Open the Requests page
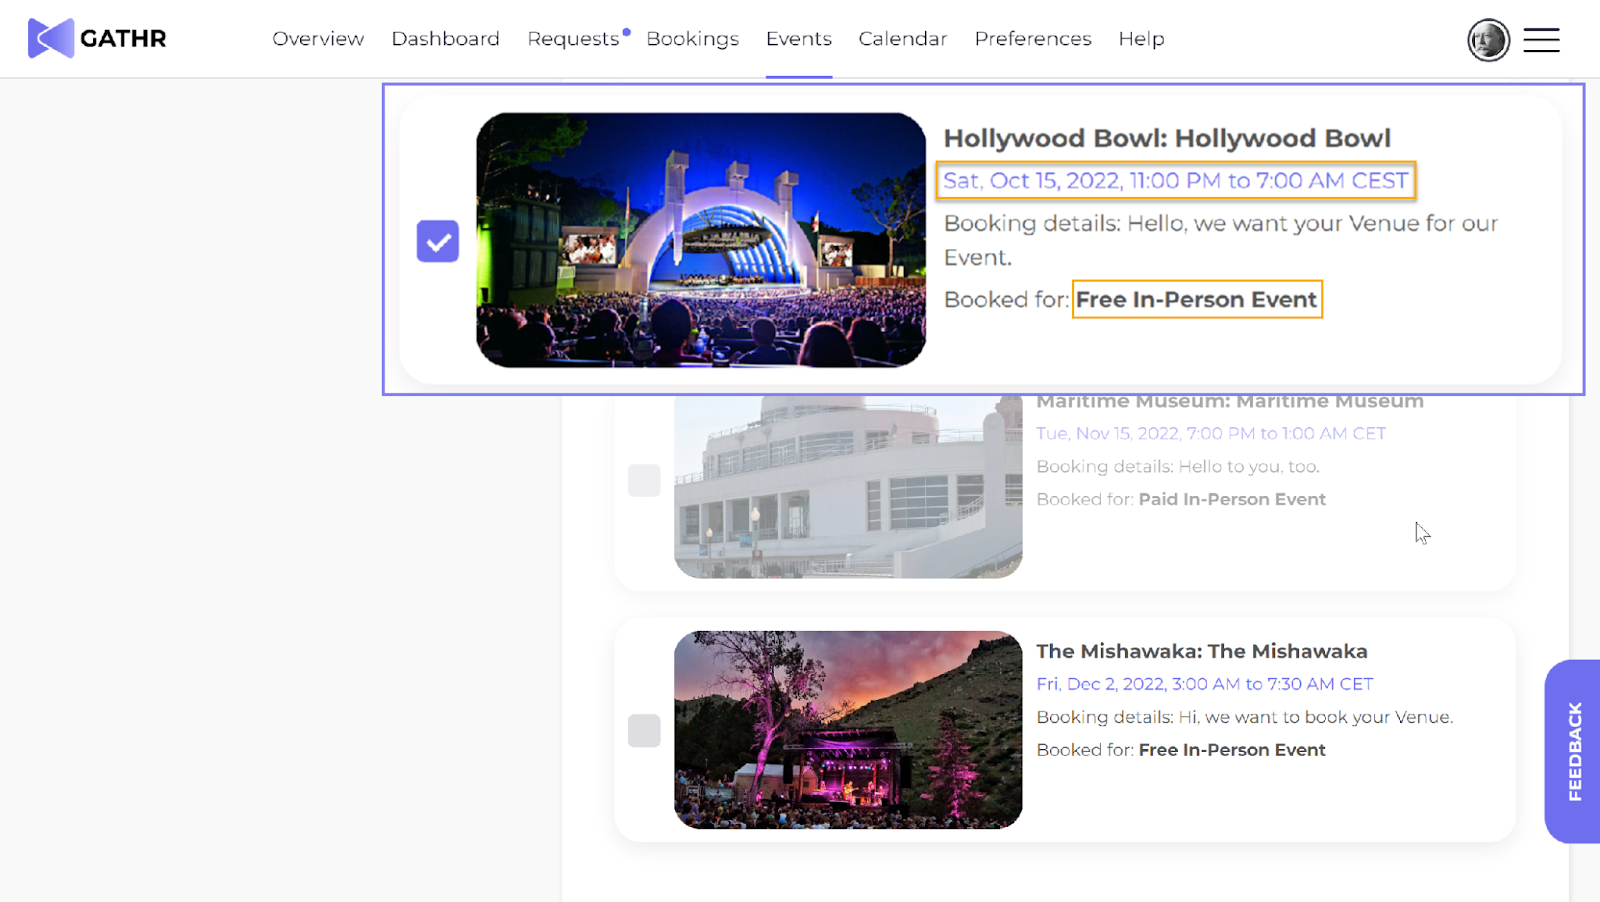The width and height of the screenshot is (1600, 902). coord(574,39)
